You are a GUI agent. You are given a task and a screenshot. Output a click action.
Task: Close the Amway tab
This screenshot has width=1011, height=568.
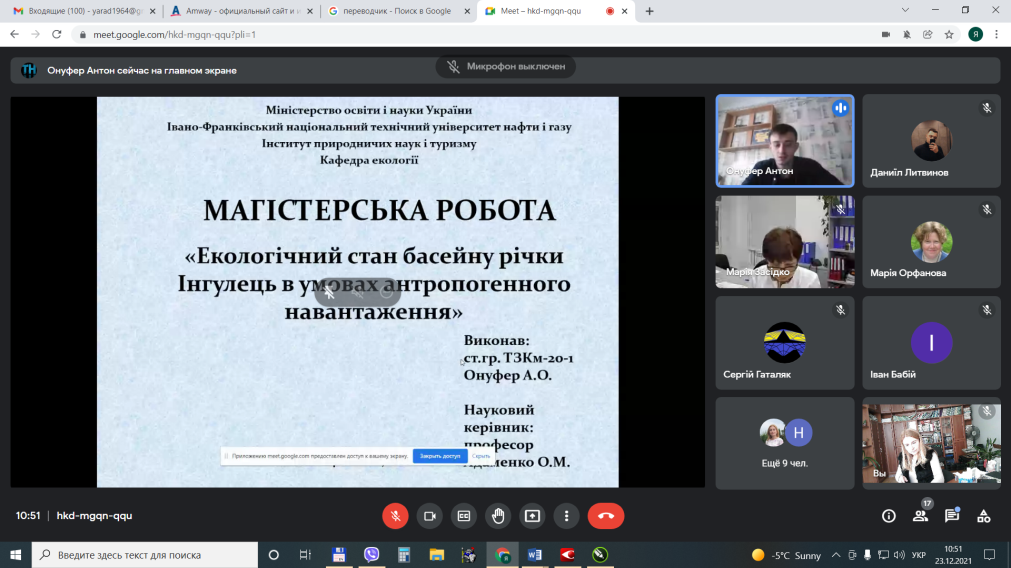pos(310,11)
